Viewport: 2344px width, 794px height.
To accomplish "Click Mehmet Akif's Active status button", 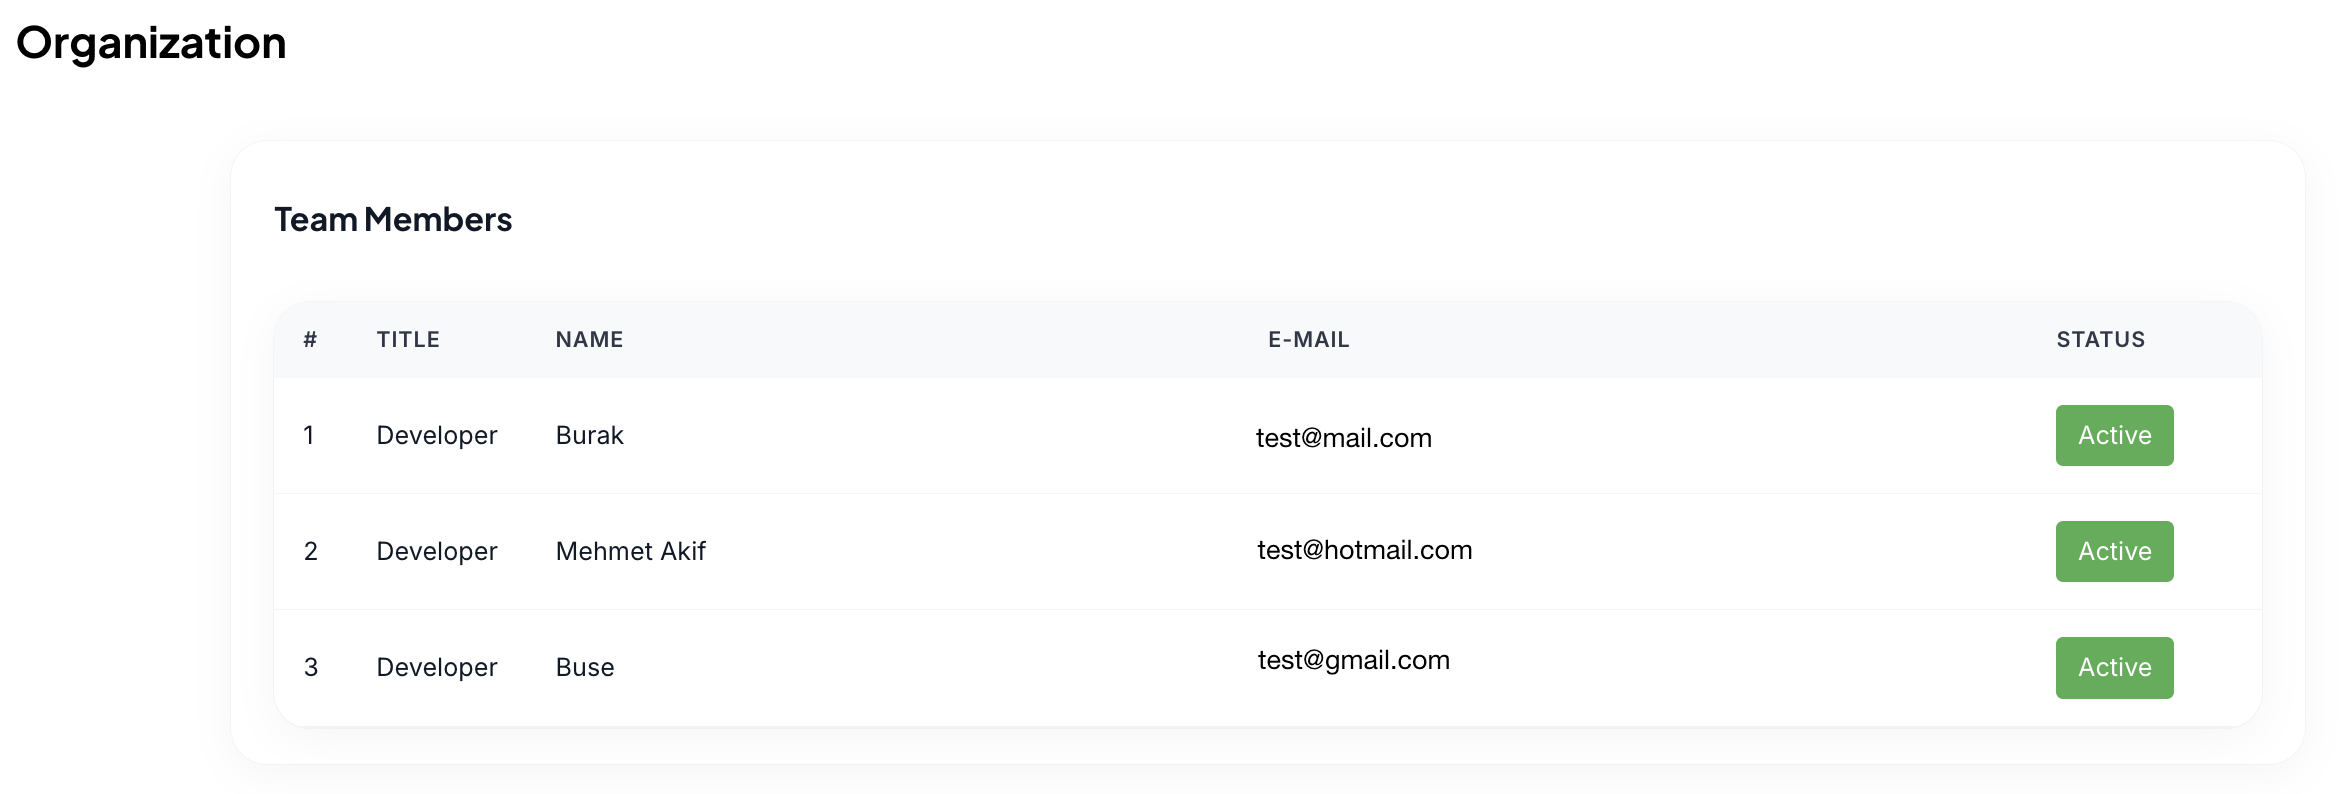I will tap(2114, 551).
